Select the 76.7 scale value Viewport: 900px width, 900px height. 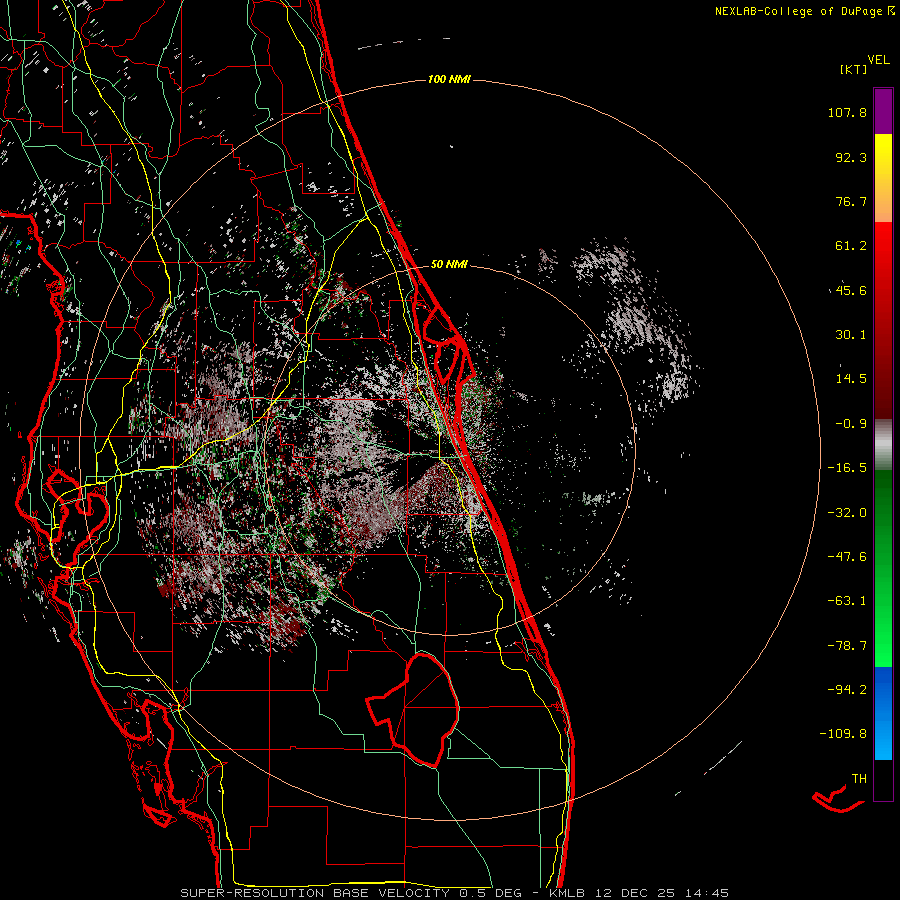(851, 201)
